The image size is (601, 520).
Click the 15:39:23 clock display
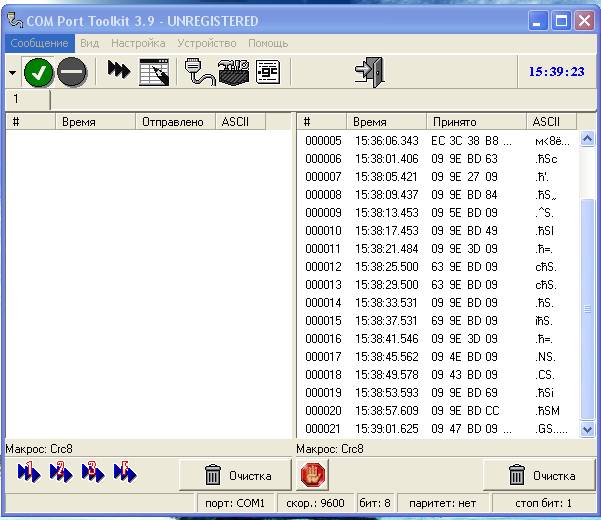(557, 72)
